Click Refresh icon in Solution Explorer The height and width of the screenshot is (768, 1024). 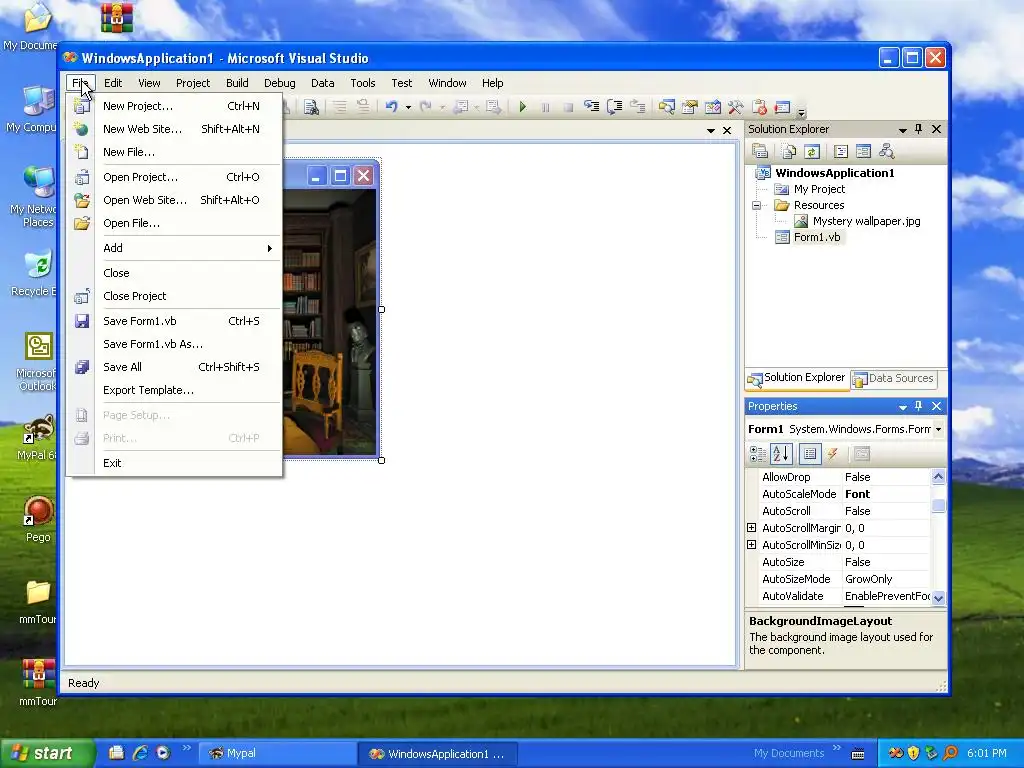(x=812, y=152)
